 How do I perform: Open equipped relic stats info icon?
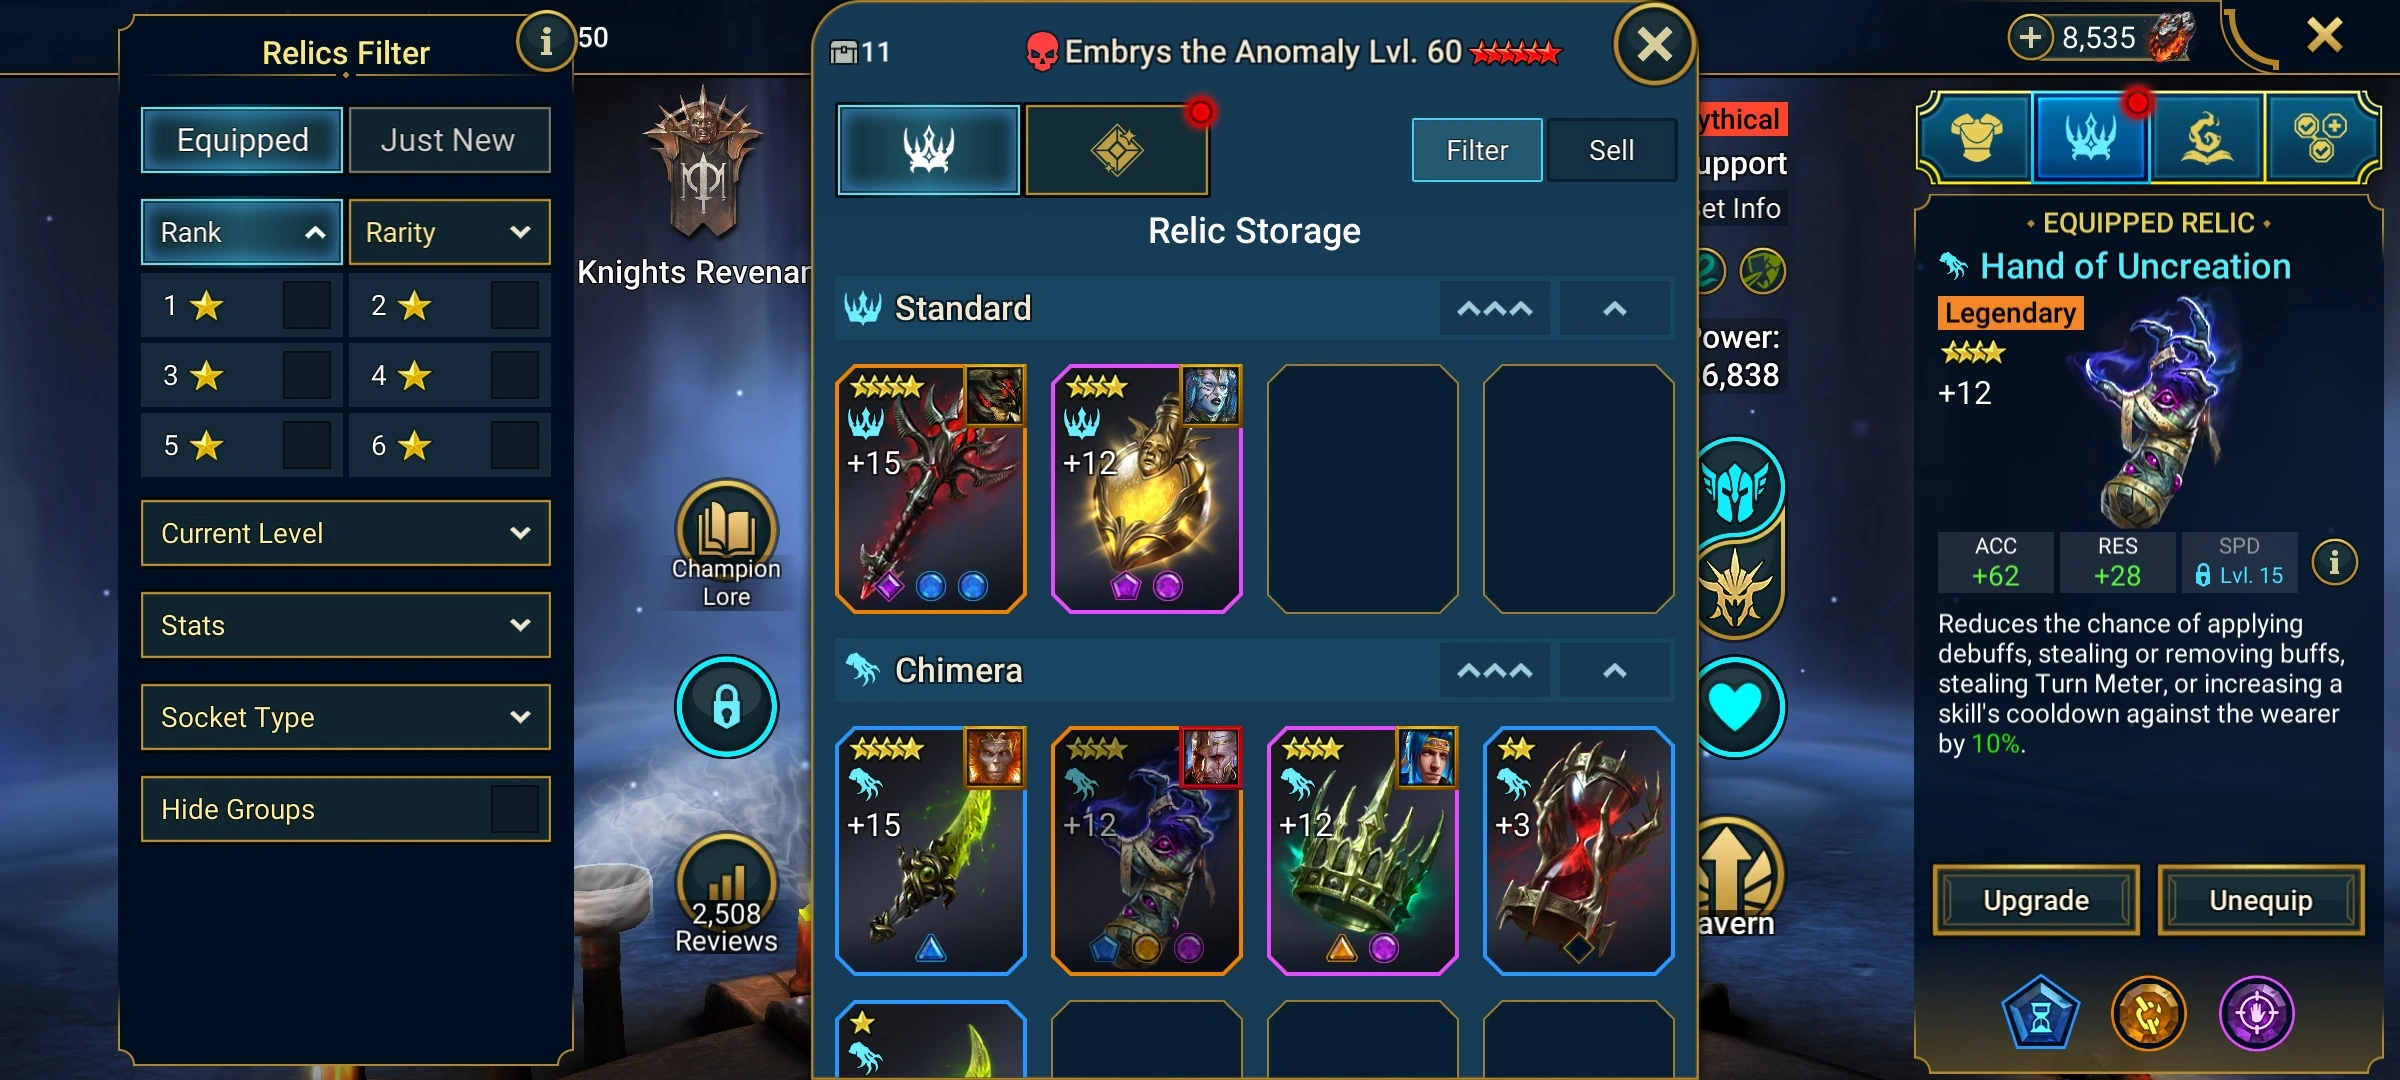point(2334,563)
